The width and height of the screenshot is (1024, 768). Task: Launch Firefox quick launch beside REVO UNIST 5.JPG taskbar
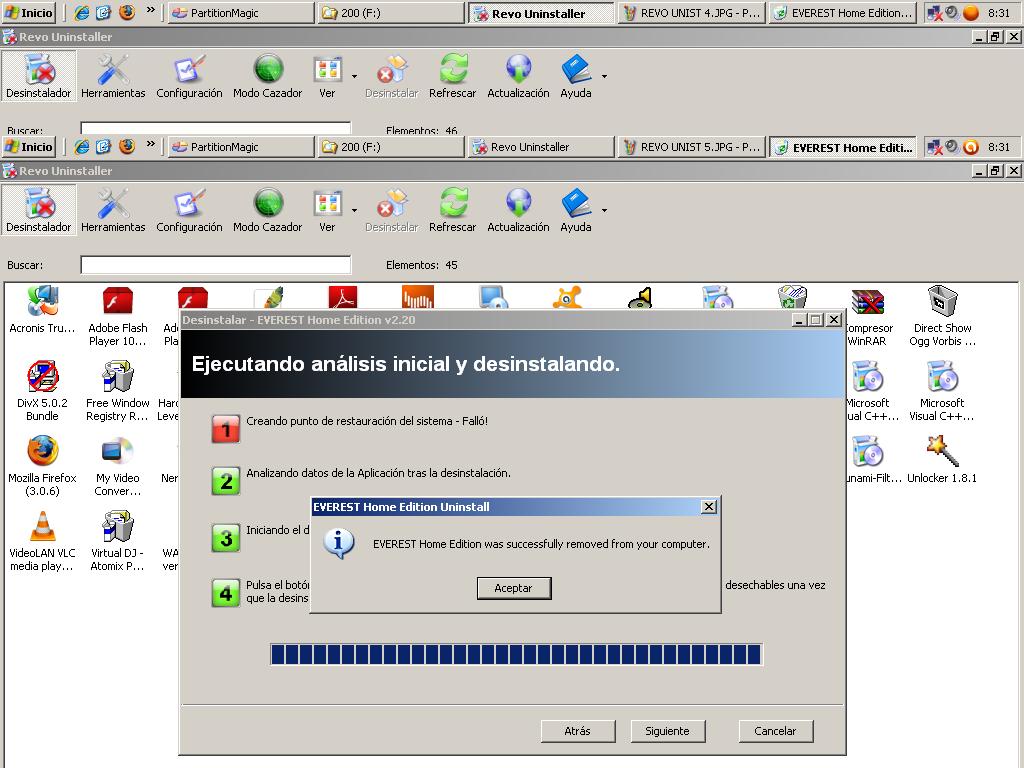pos(127,147)
